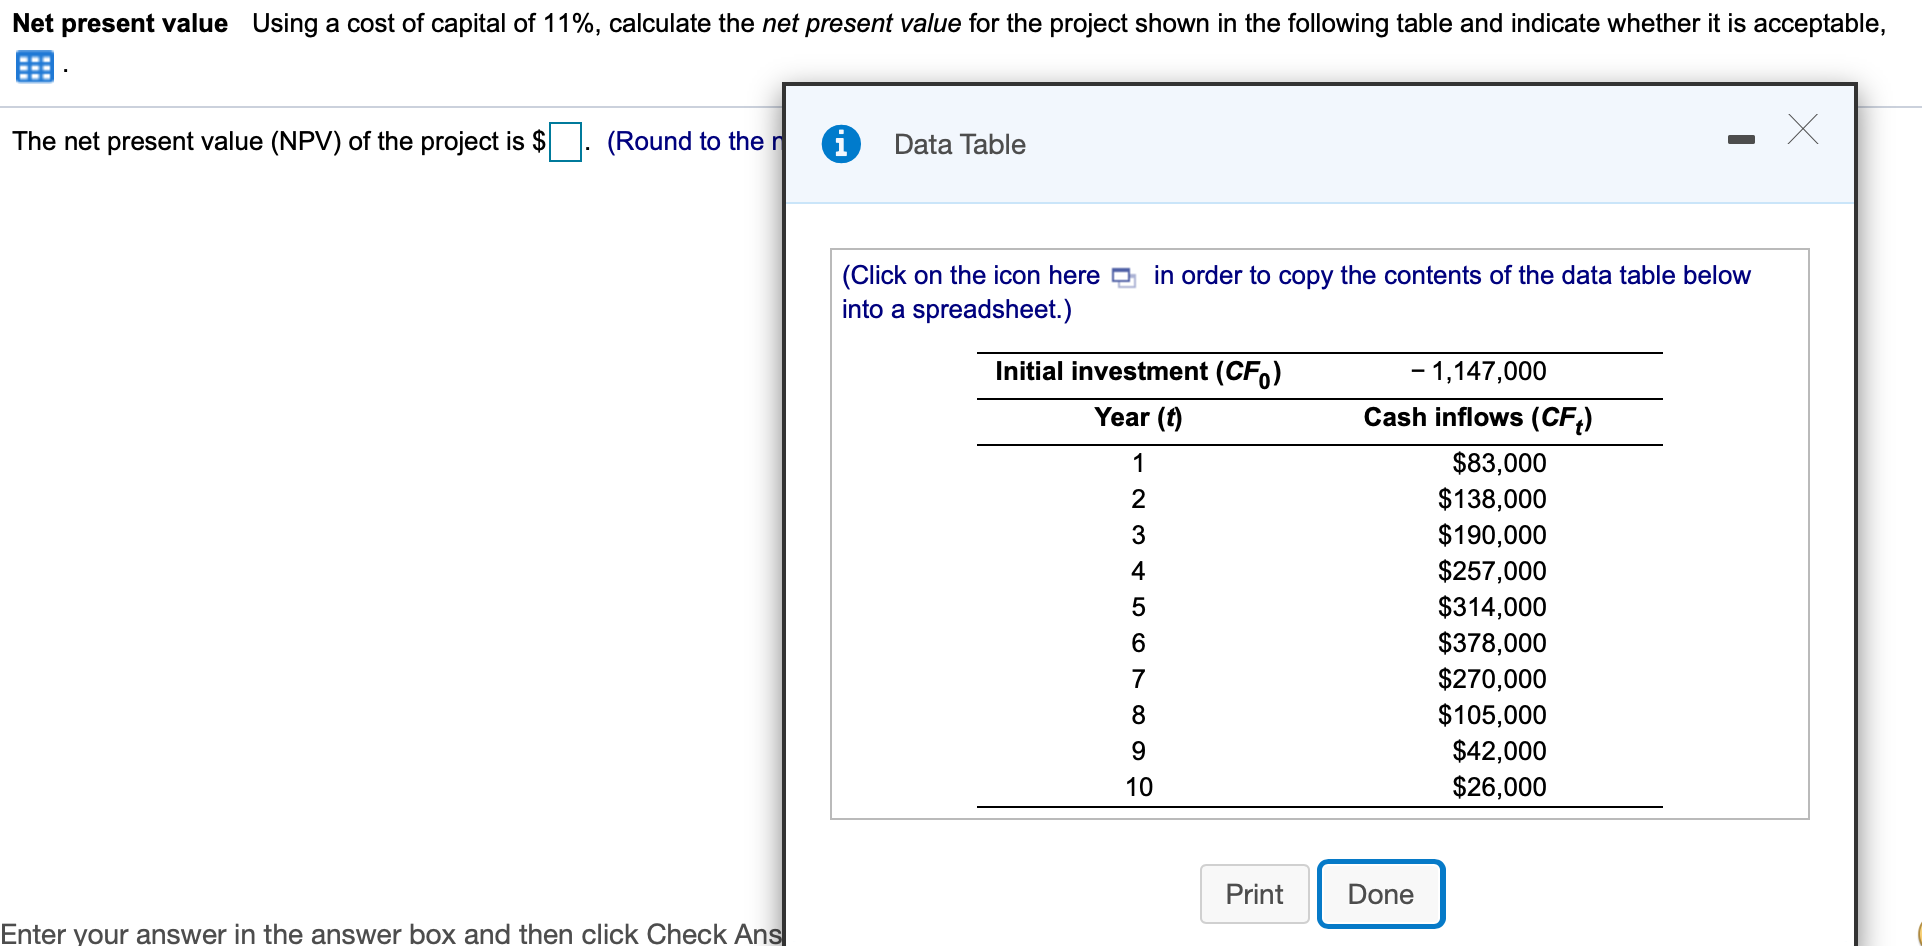Viewport: 1922px width, 946px height.
Task: Select the Year 10 cash inflow $26,000
Action: point(1499,787)
